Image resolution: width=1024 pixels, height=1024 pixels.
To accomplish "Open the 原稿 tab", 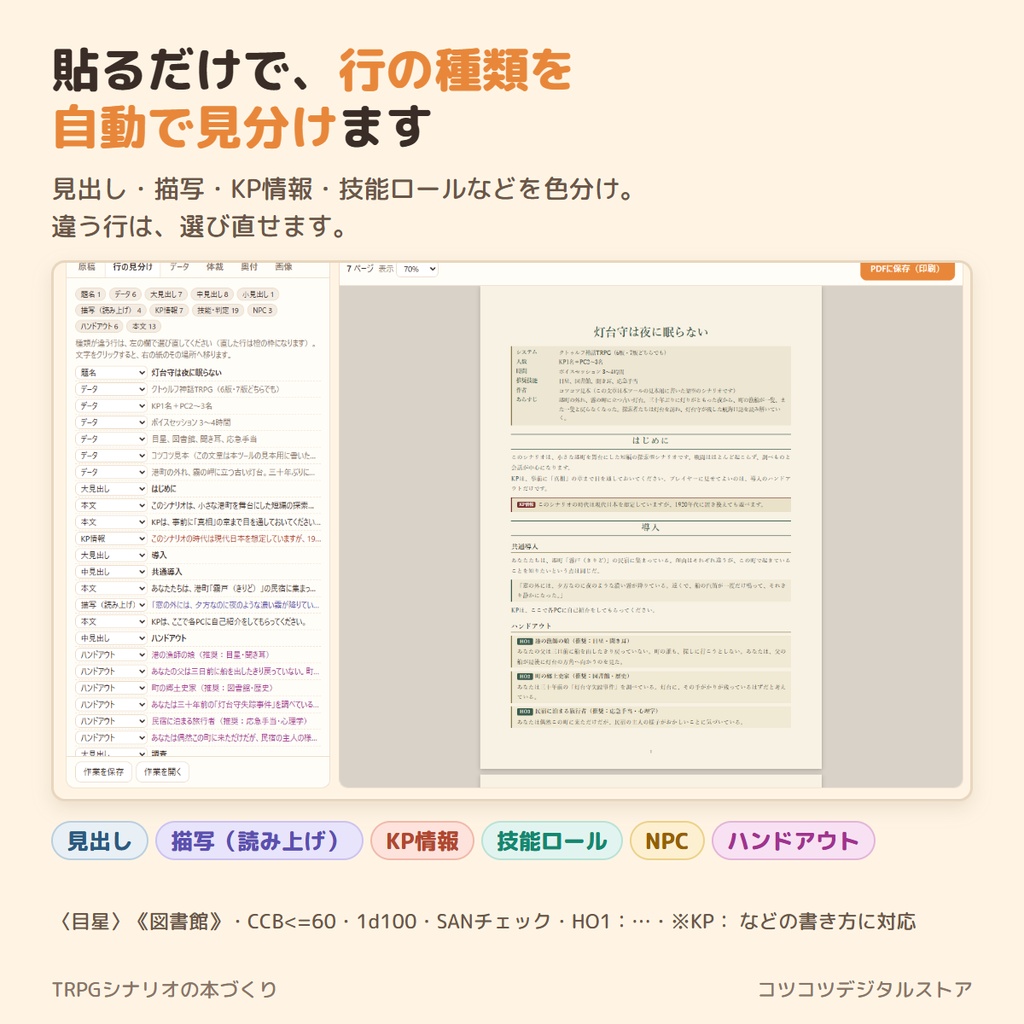I will pyautogui.click(x=87, y=266).
